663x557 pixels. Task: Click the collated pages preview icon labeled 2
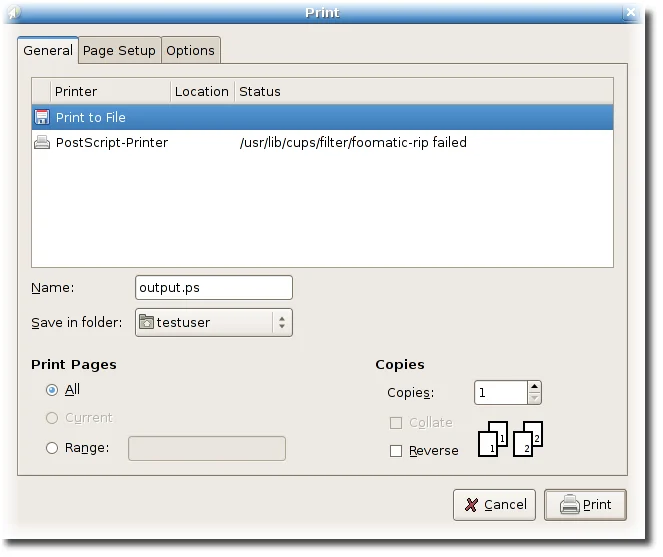pyautogui.click(x=528, y=439)
